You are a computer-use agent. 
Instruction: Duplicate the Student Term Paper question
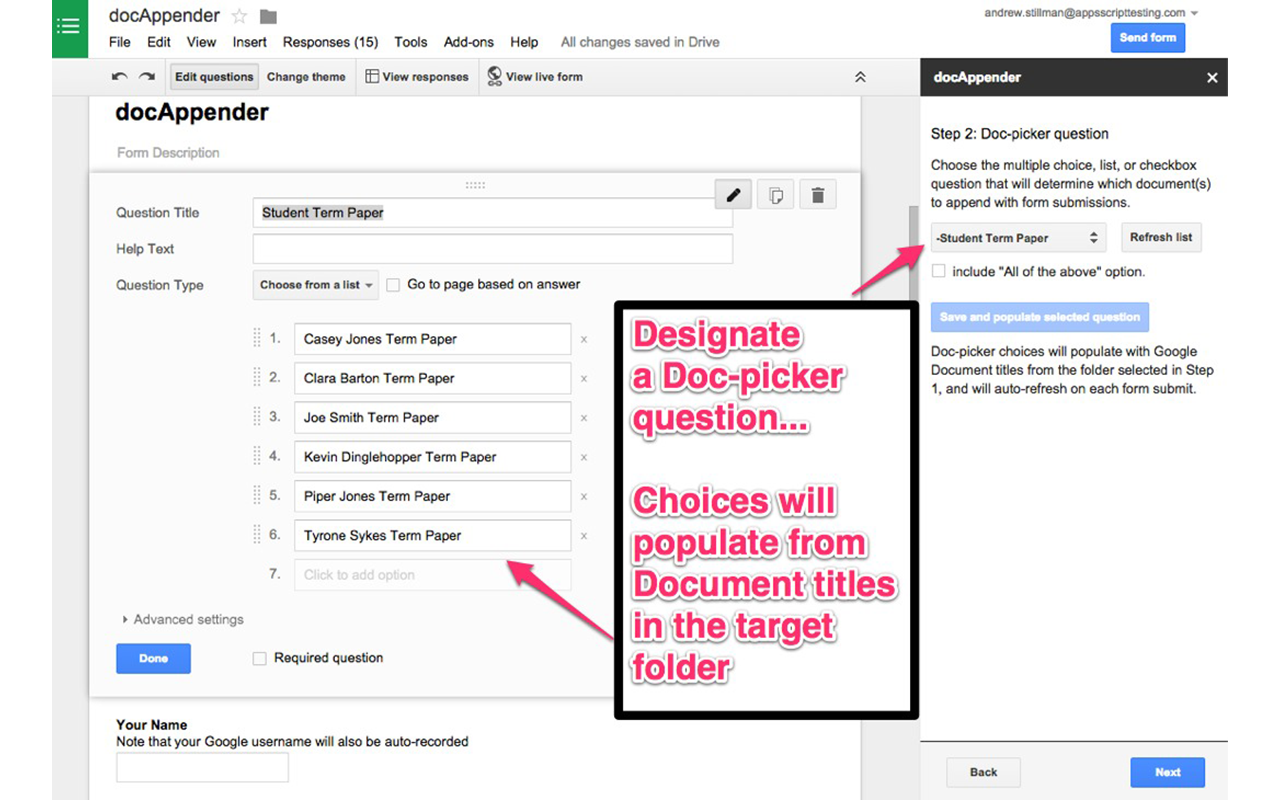click(x=775, y=196)
